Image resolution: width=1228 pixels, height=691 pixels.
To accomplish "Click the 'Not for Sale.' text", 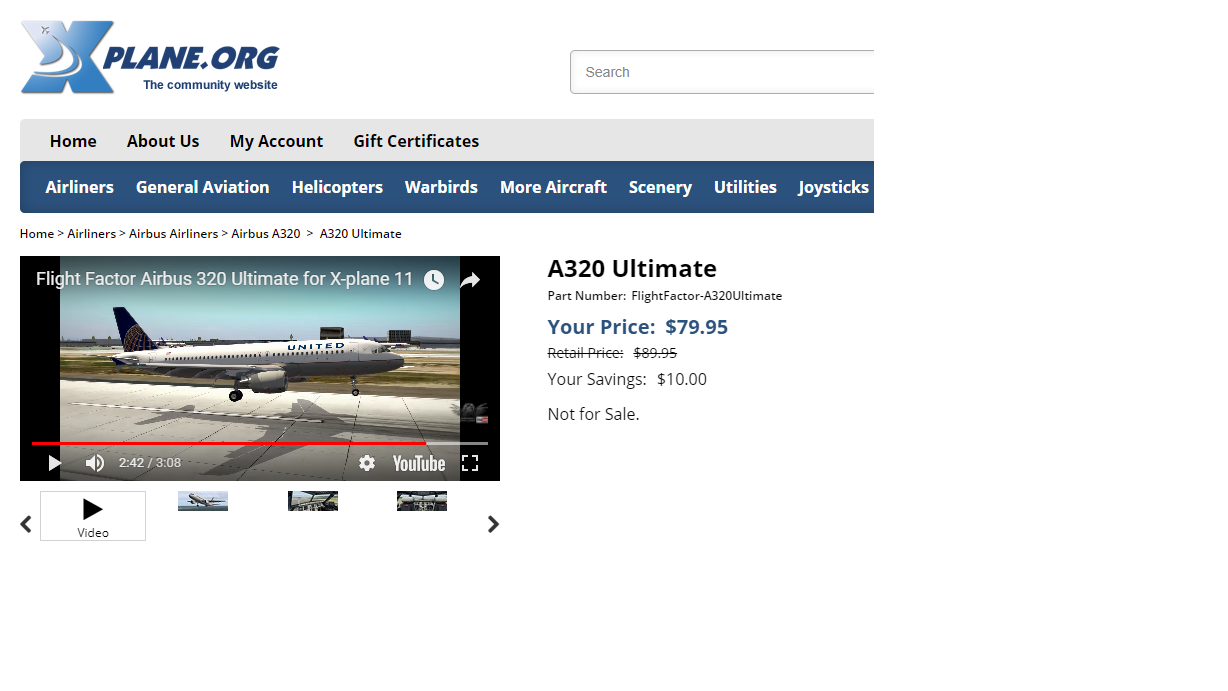I will tap(593, 414).
